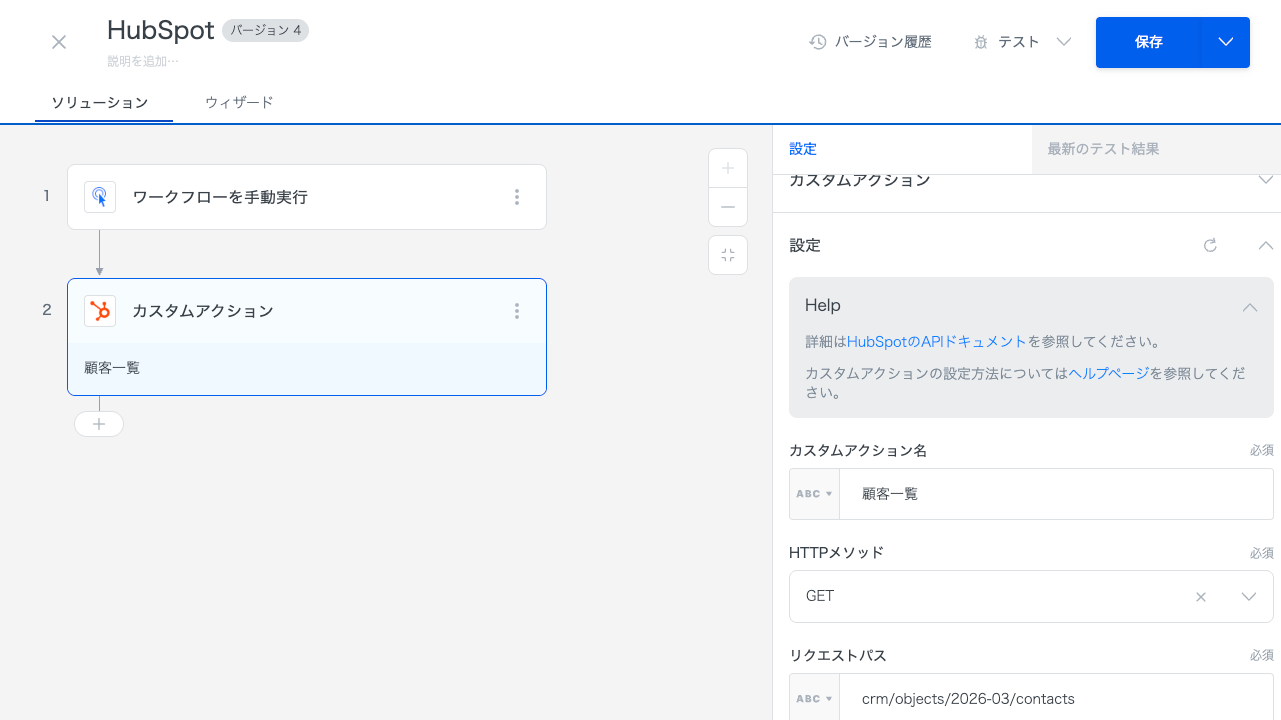Viewport: 1281px width, 720px height.
Task: Clear the GET HTTP method value
Action: (1201, 597)
